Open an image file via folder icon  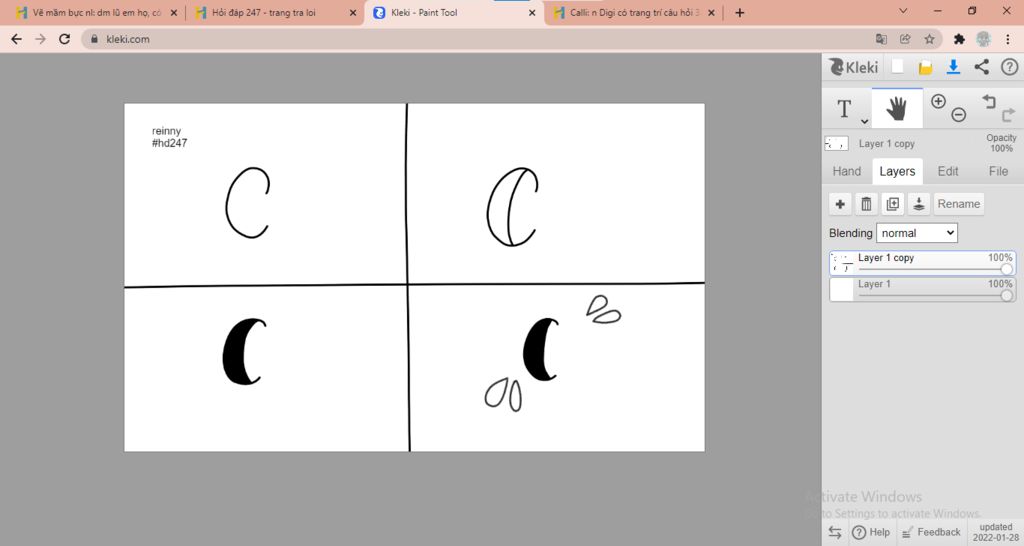[925, 67]
